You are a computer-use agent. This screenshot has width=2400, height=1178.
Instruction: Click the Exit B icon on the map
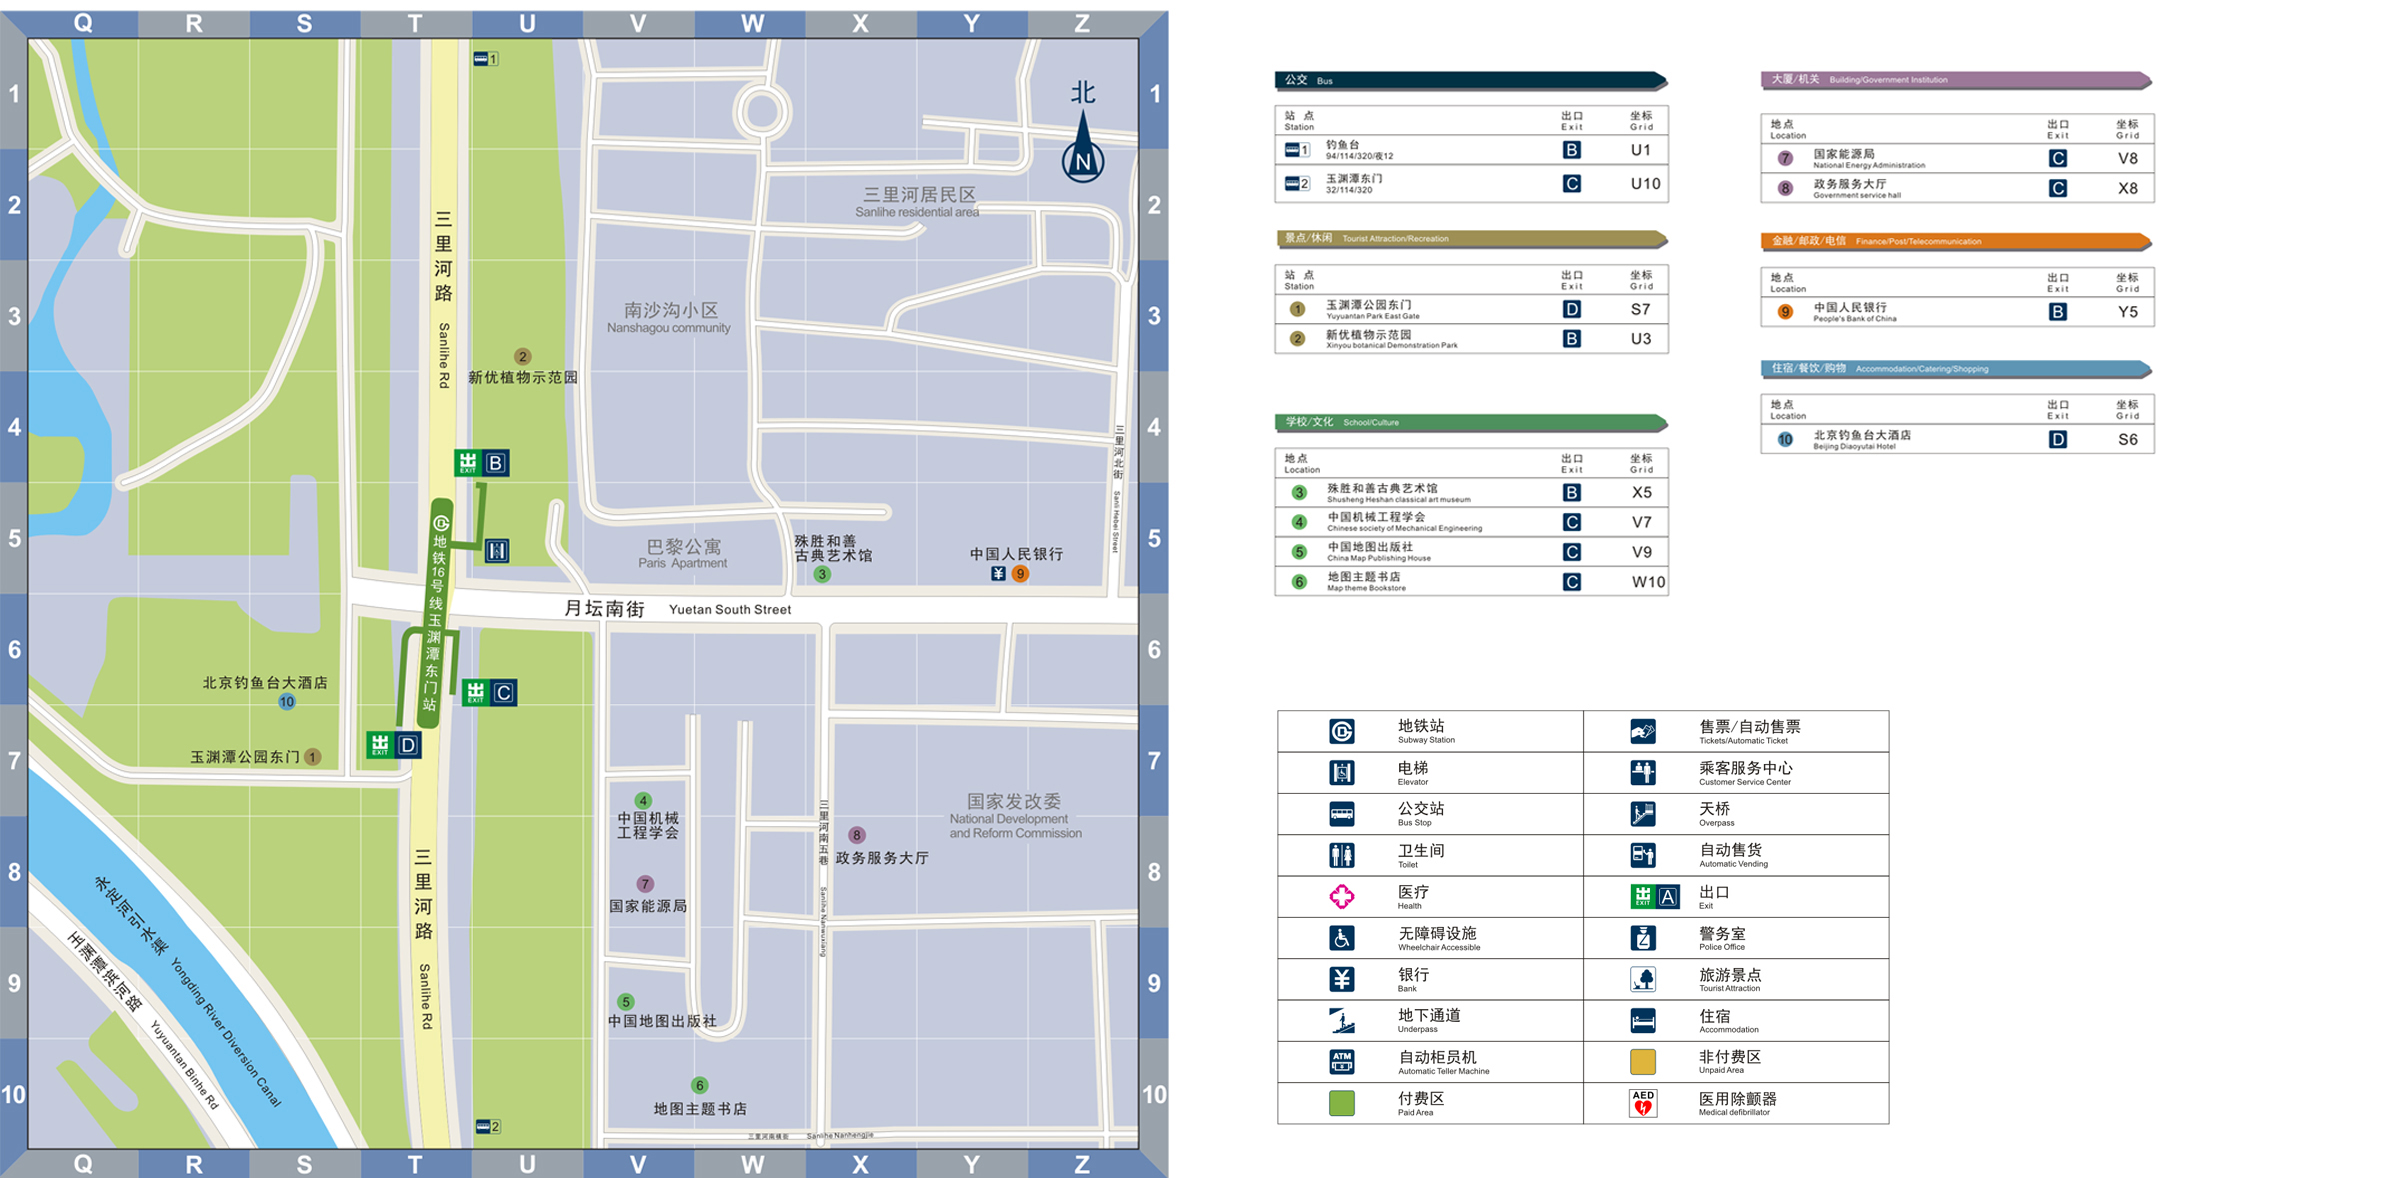pos(482,463)
